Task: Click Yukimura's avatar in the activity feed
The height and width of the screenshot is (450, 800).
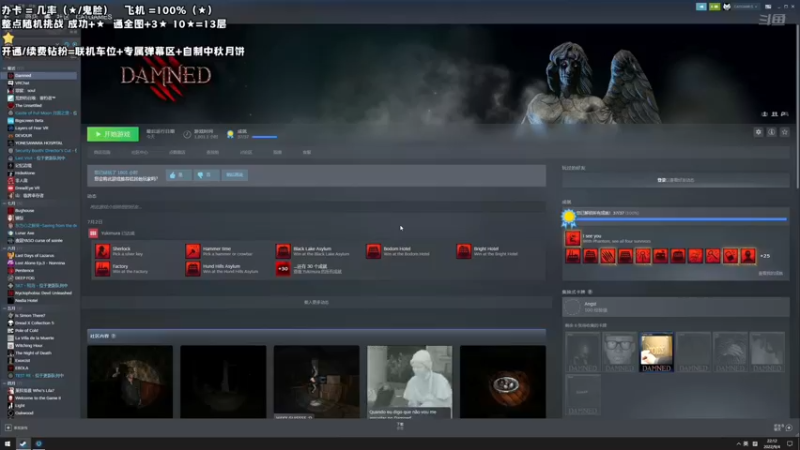Action: [93, 233]
